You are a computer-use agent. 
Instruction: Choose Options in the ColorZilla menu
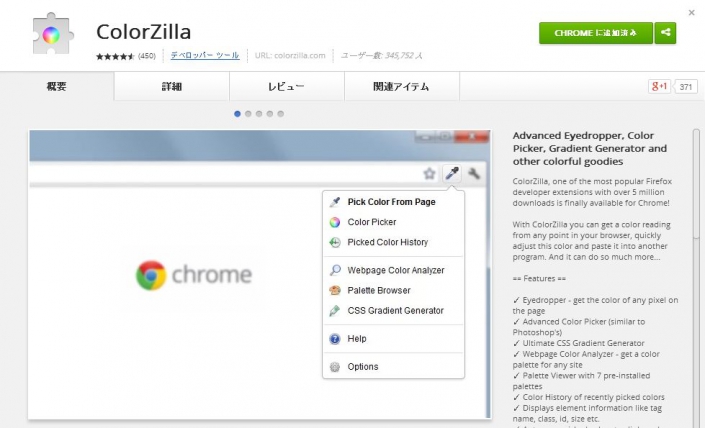[393, 367]
